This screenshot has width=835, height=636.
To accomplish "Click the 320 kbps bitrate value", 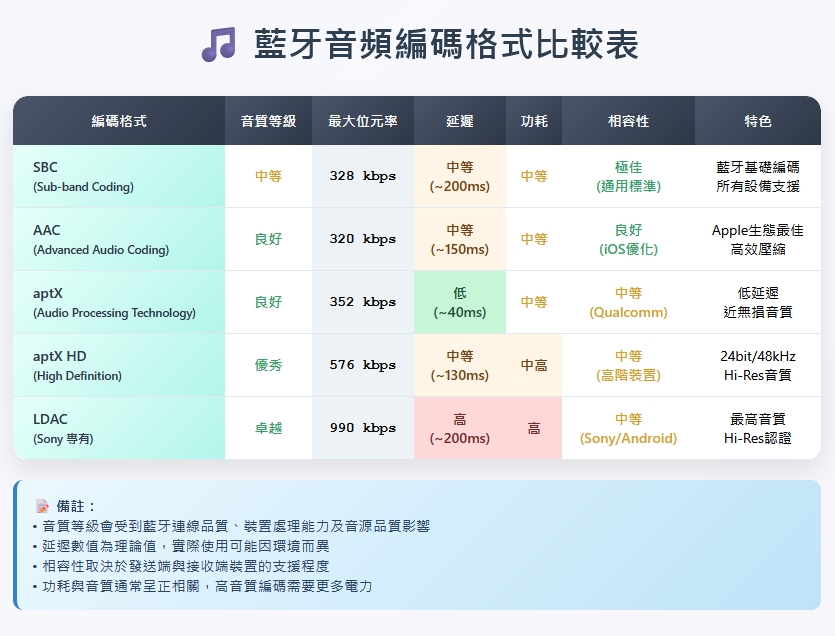I will [363, 239].
